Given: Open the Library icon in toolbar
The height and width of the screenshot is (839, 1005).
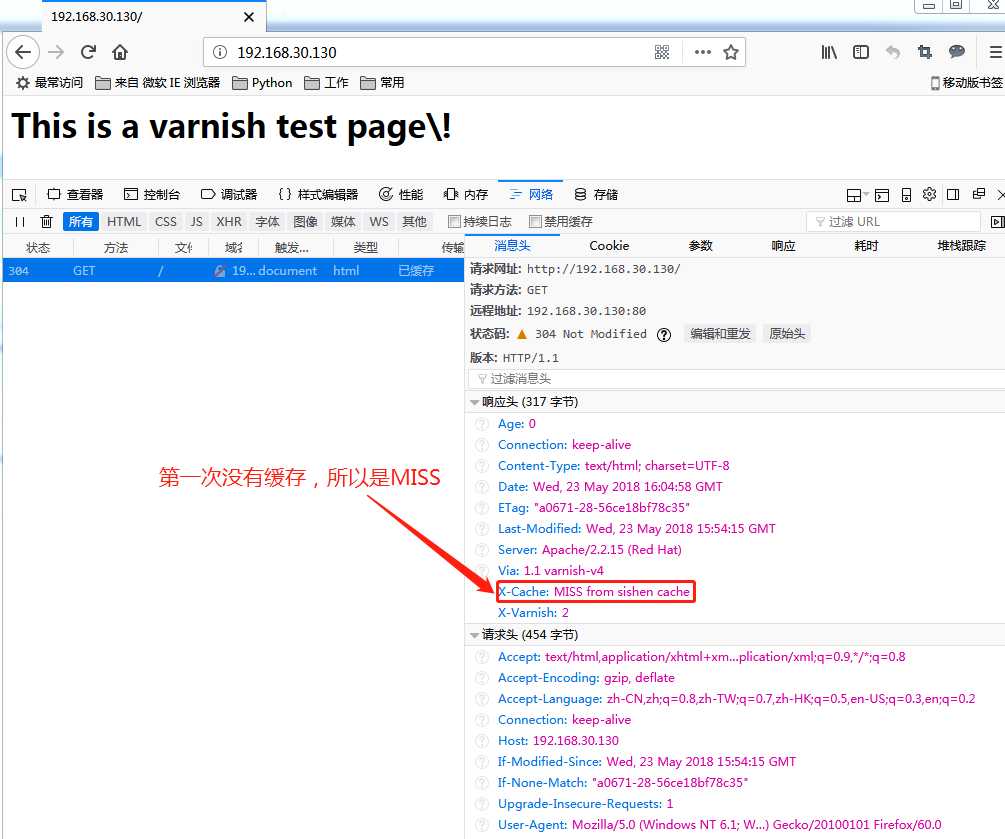Looking at the screenshot, I should (829, 52).
